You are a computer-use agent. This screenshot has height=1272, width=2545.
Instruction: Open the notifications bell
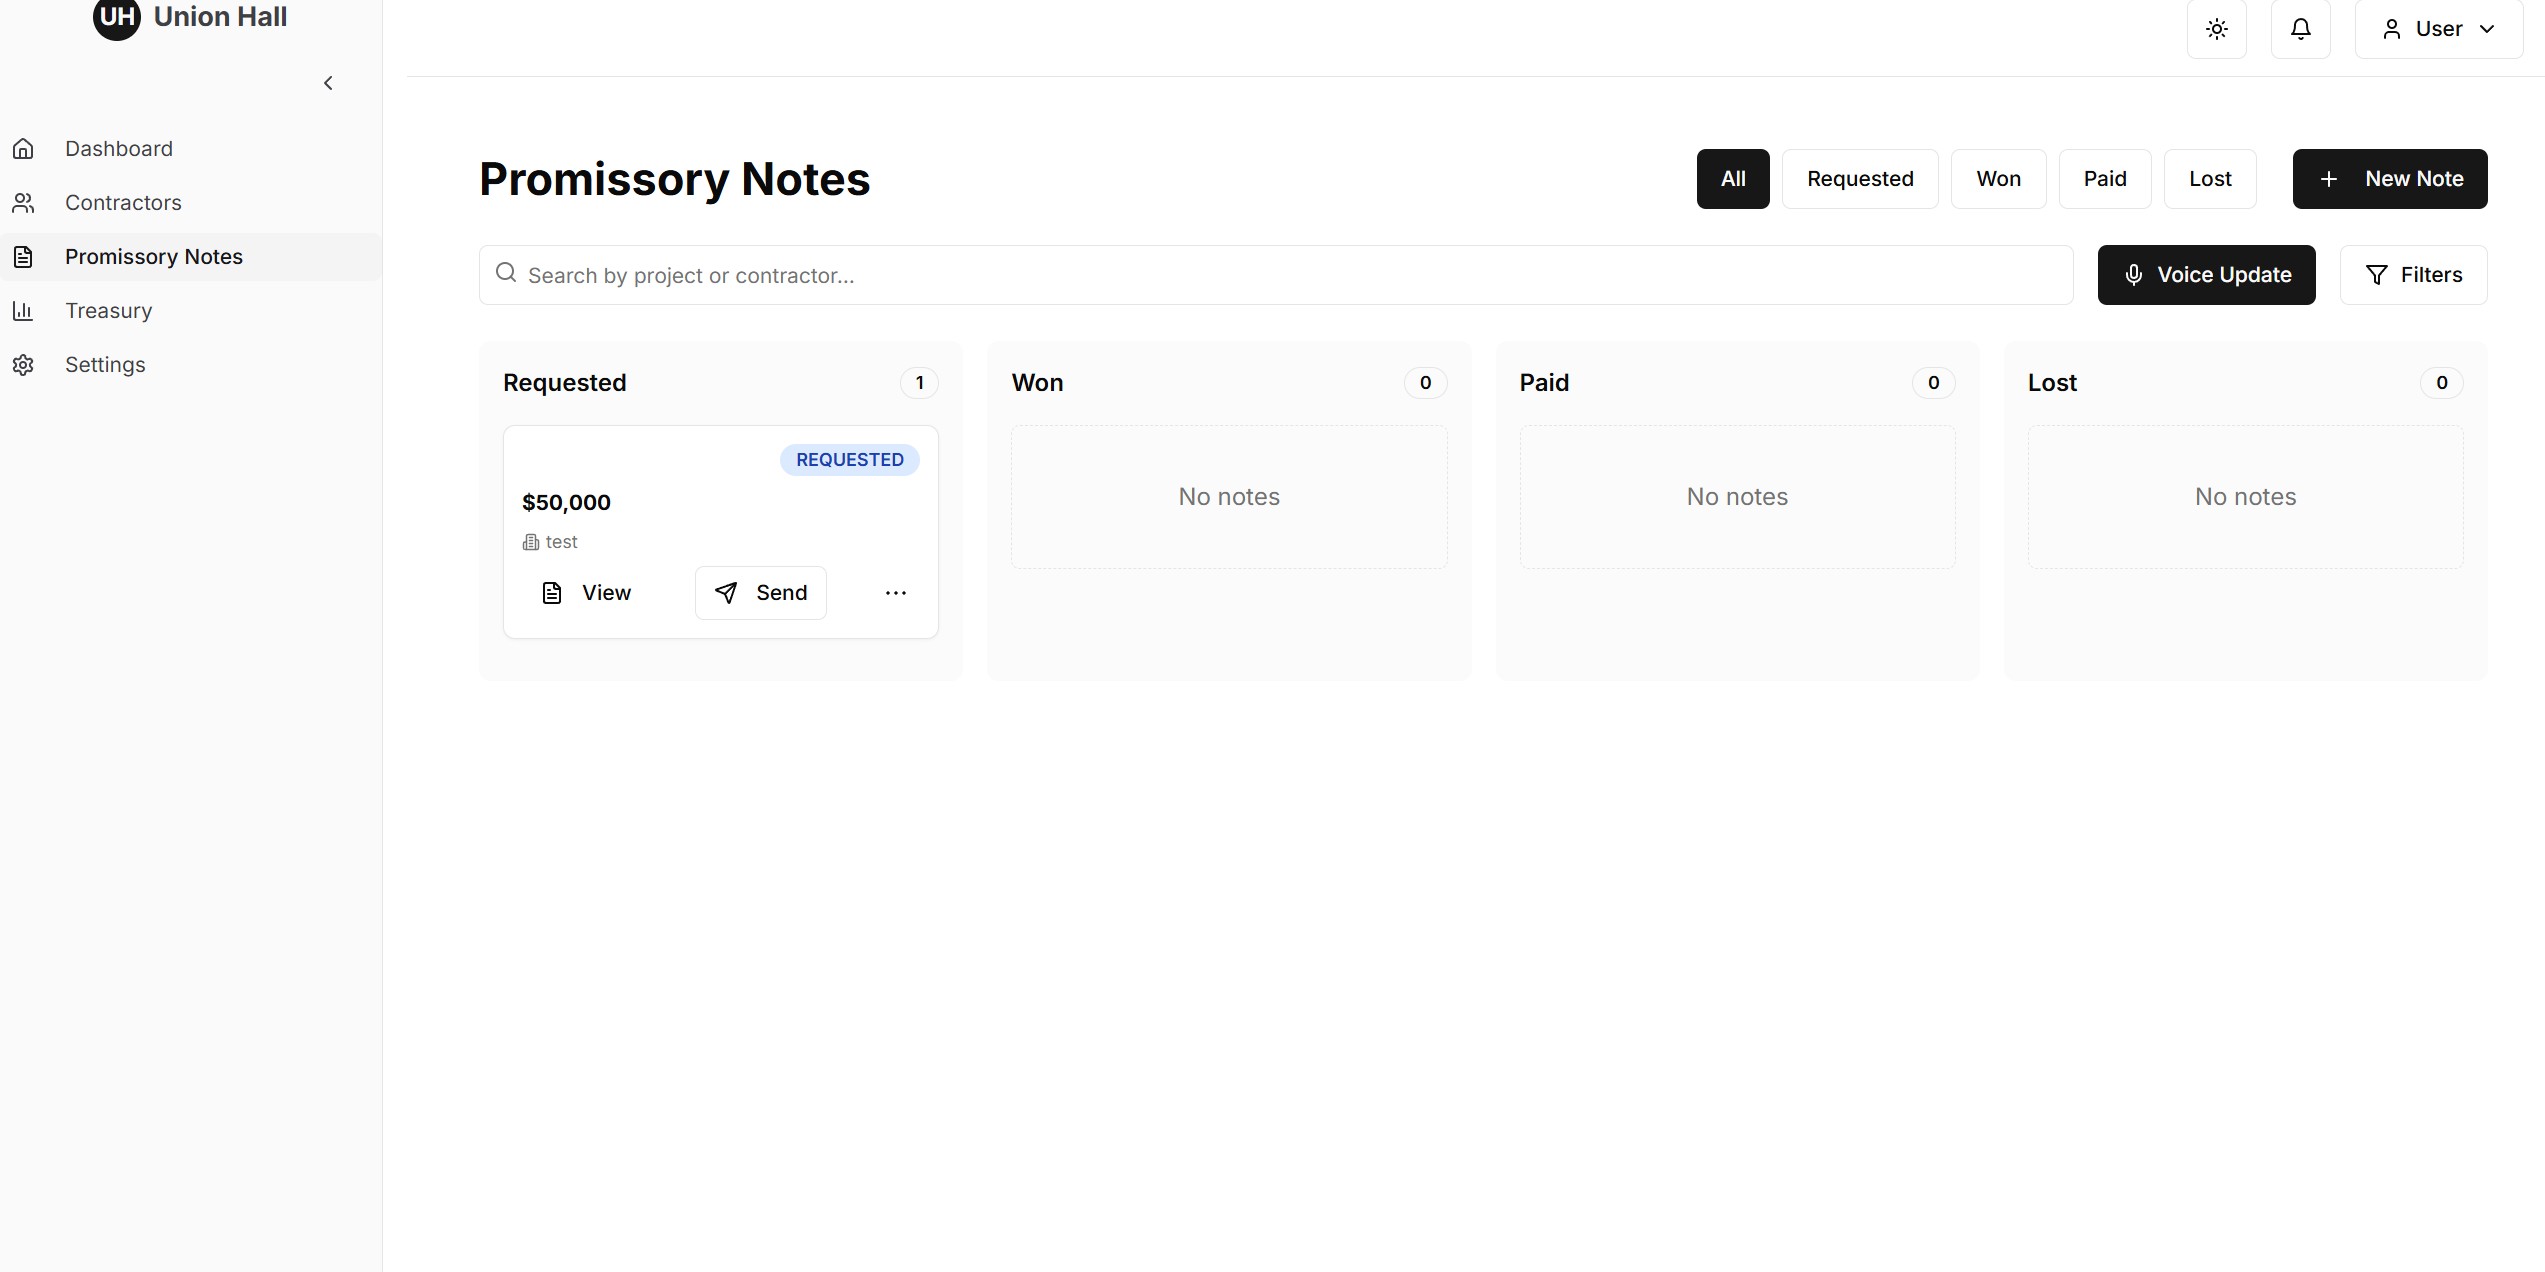pos(2300,29)
